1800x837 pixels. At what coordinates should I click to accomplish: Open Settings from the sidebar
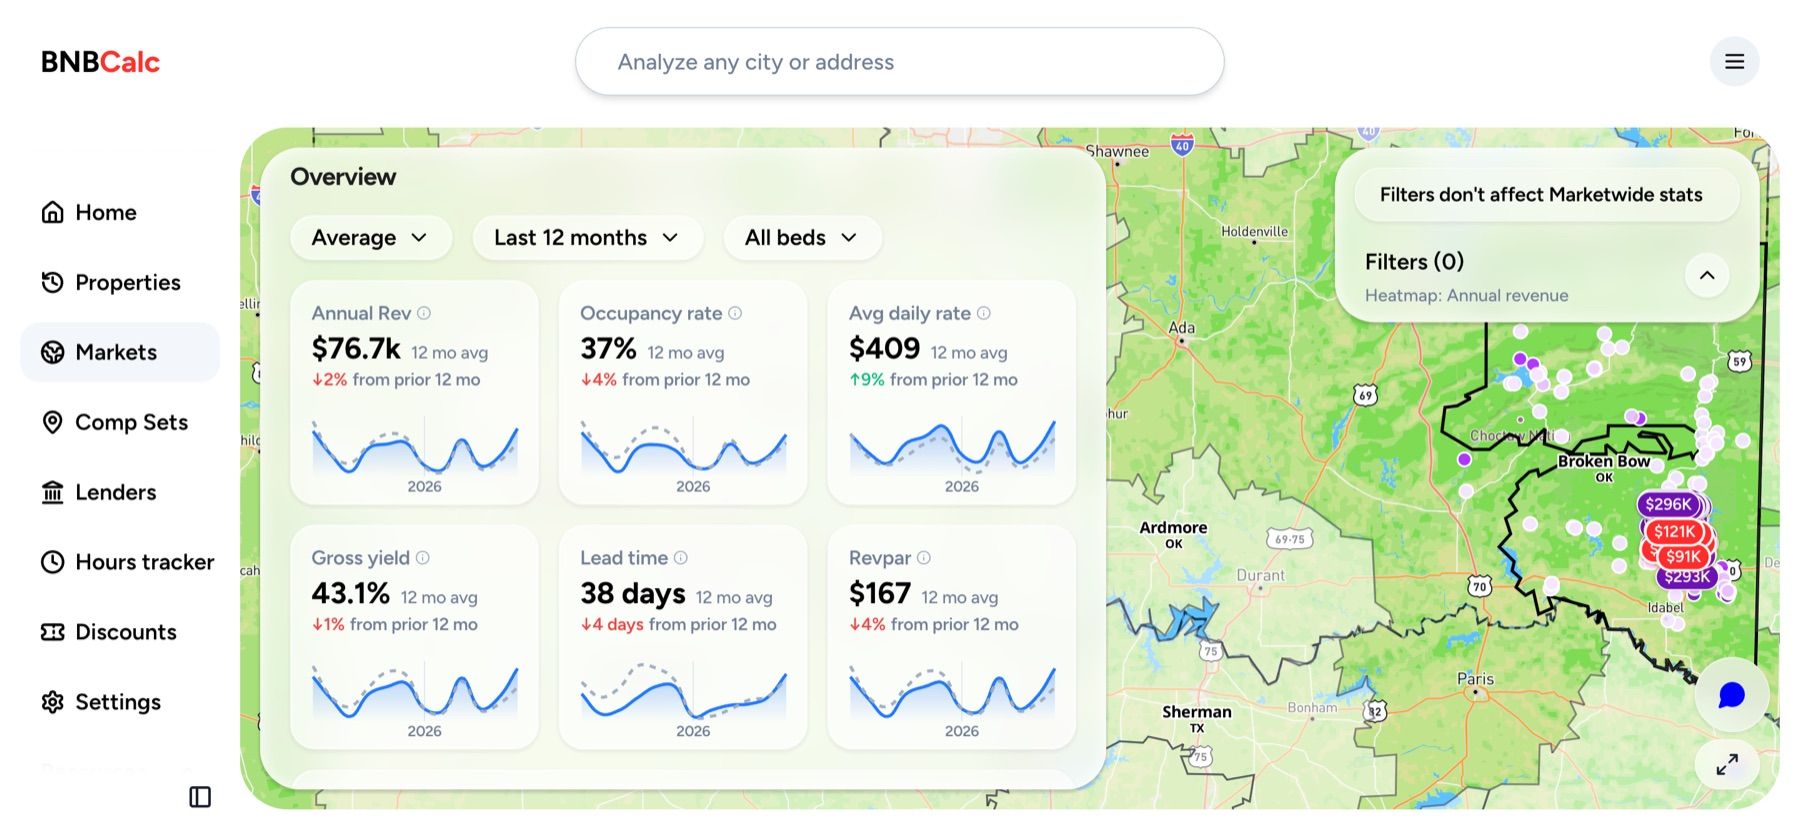point(120,702)
